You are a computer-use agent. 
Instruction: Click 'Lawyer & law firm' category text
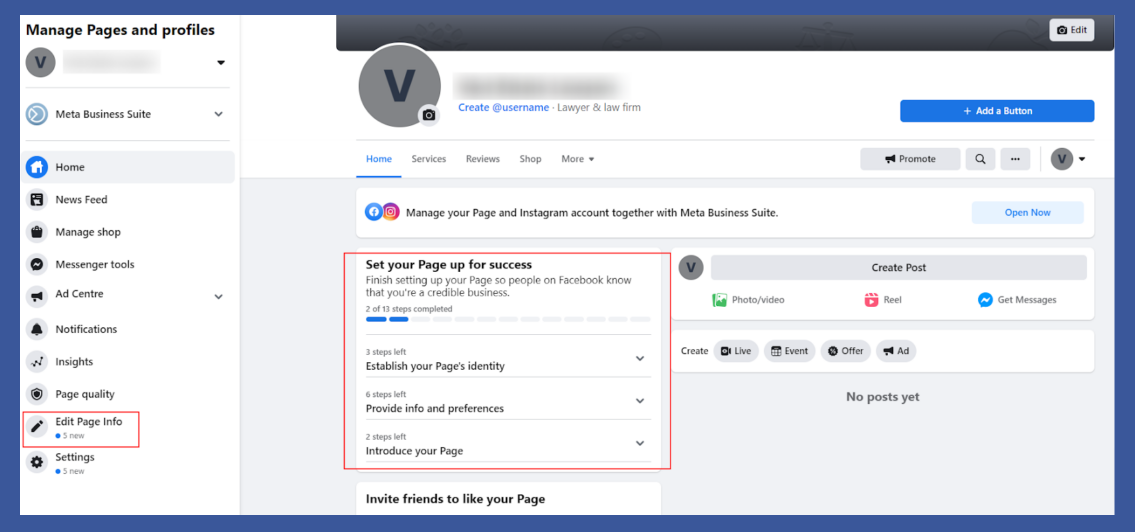click(x=599, y=107)
